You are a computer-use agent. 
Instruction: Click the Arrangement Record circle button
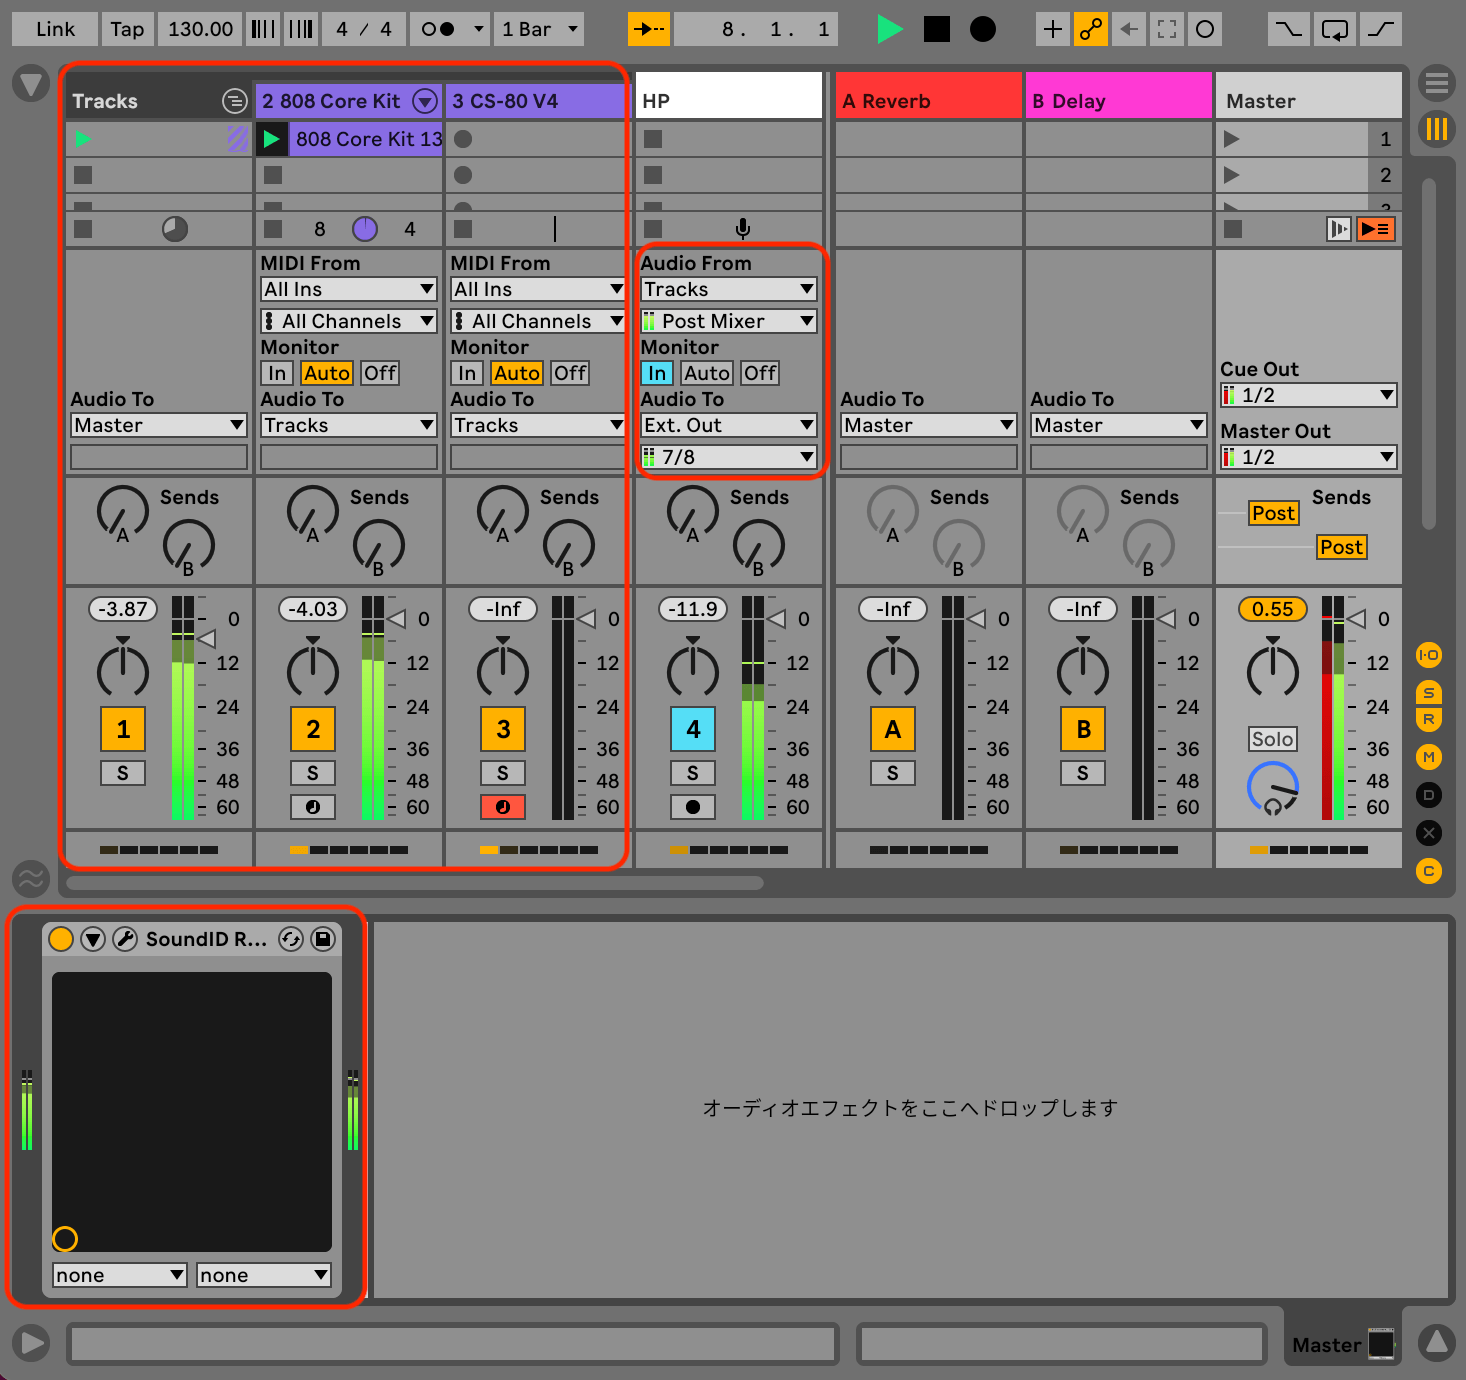click(x=983, y=29)
